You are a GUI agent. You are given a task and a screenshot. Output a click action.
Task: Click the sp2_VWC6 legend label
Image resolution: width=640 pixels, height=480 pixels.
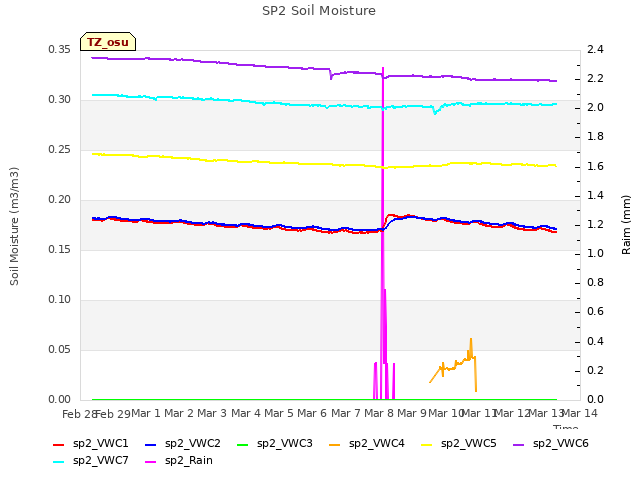pyautogui.click(x=561, y=443)
